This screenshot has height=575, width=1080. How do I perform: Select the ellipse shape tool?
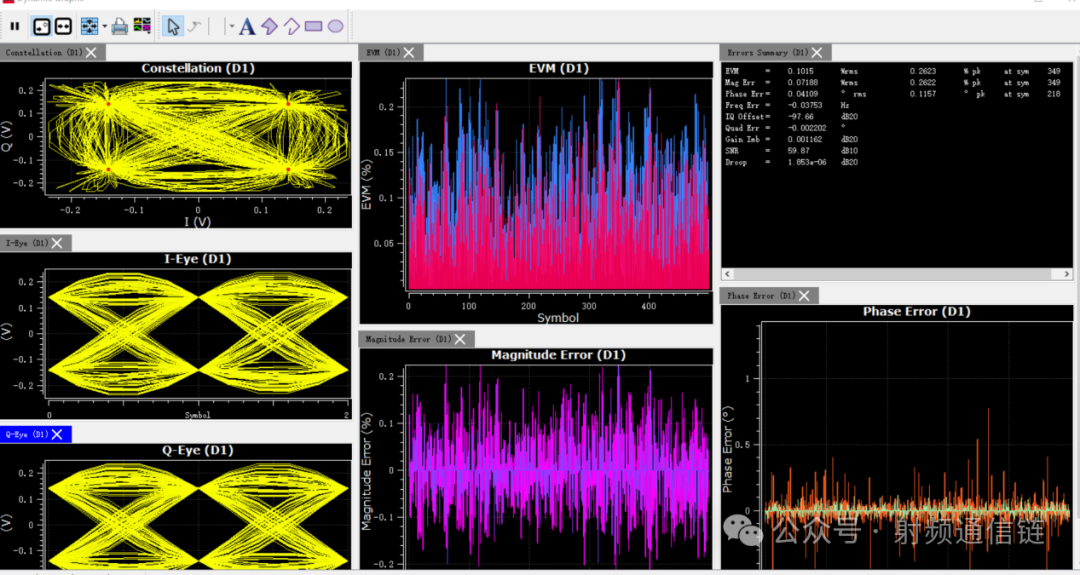[335, 26]
